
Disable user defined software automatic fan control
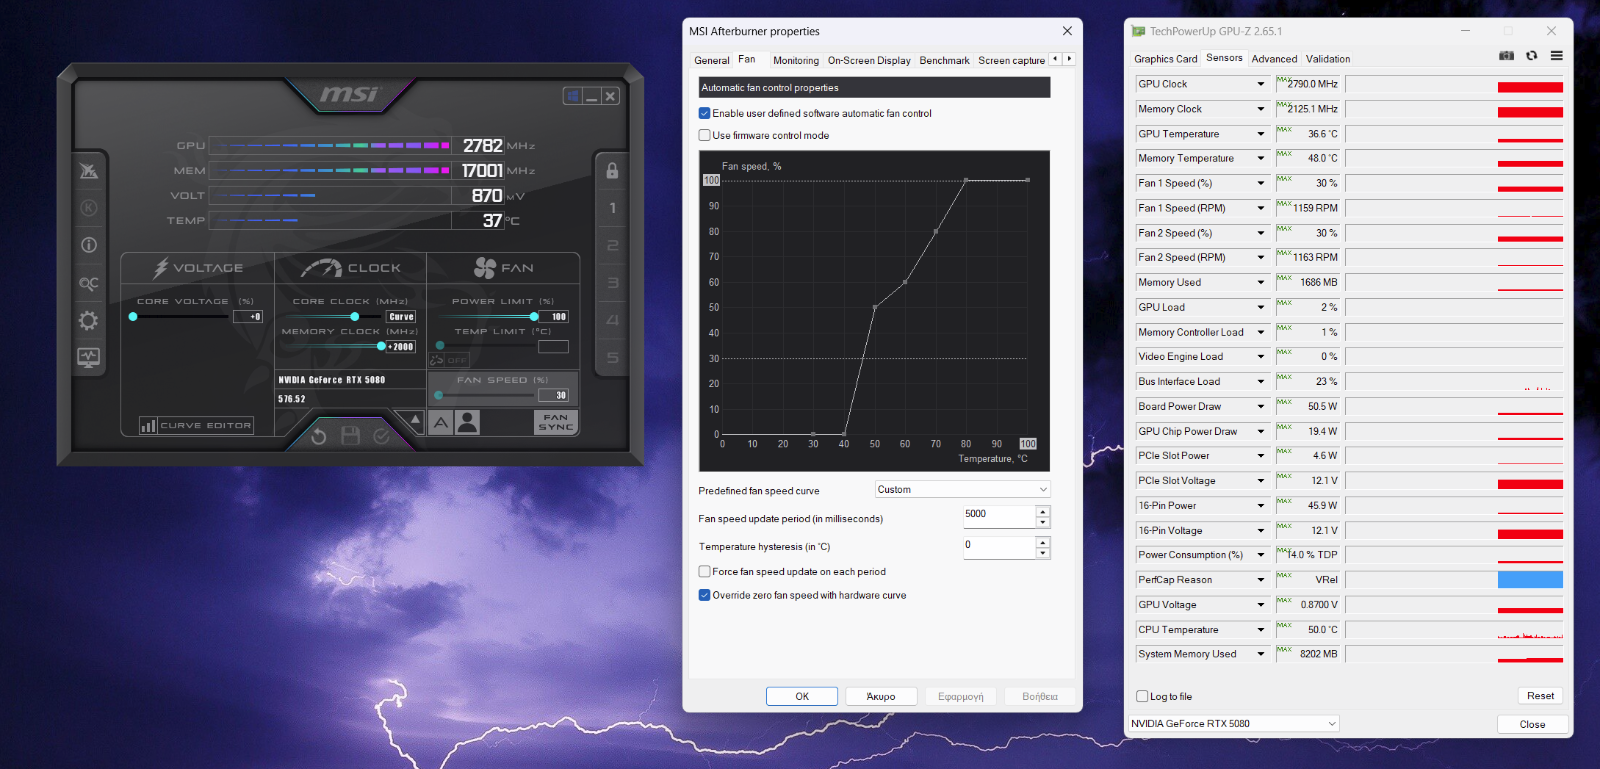click(705, 114)
